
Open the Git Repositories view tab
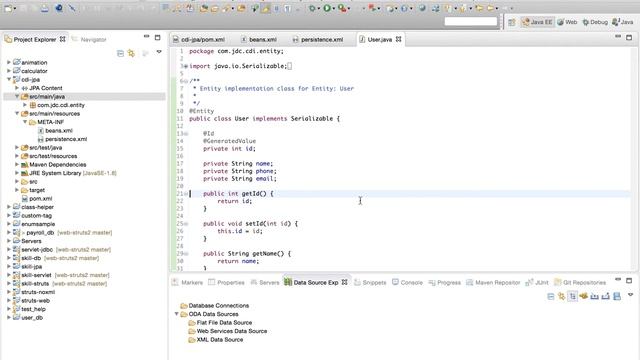(580, 282)
